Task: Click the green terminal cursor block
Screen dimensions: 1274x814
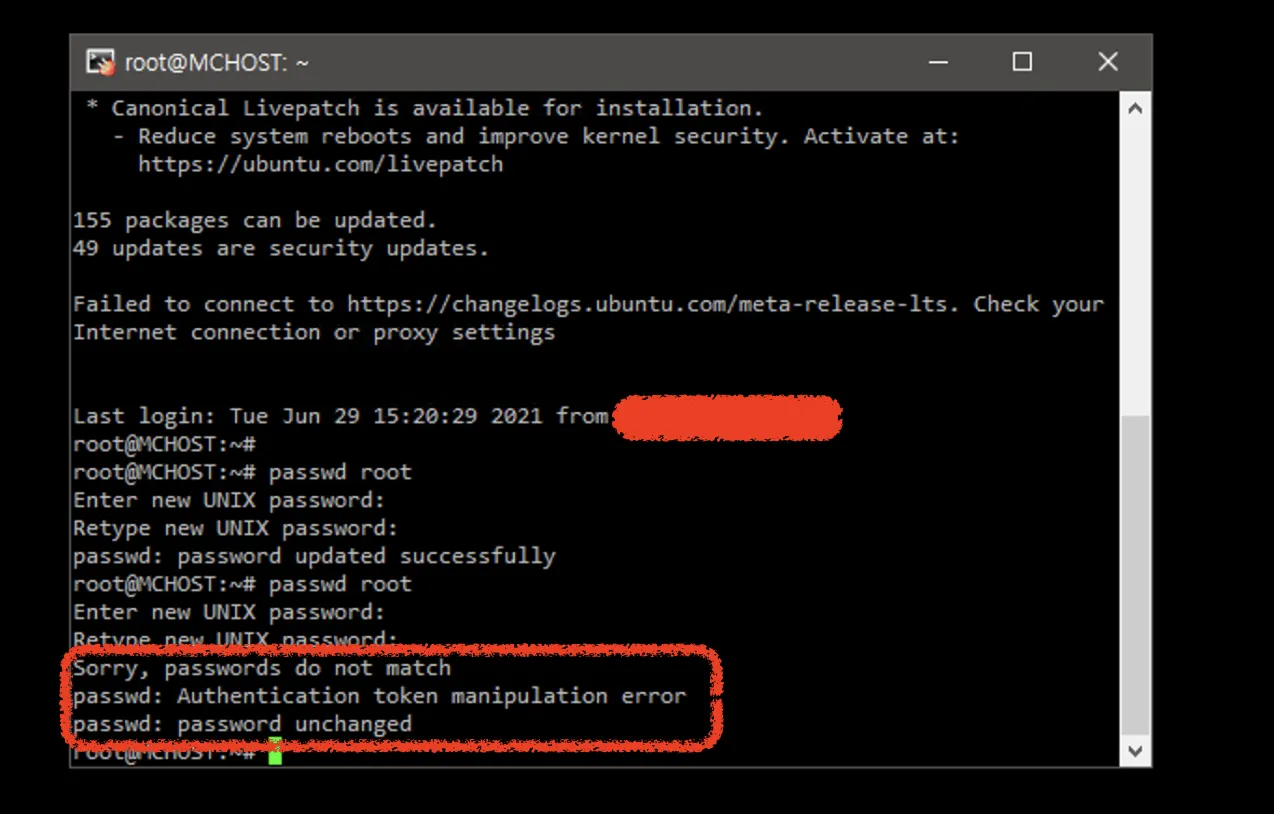Action: (x=275, y=751)
